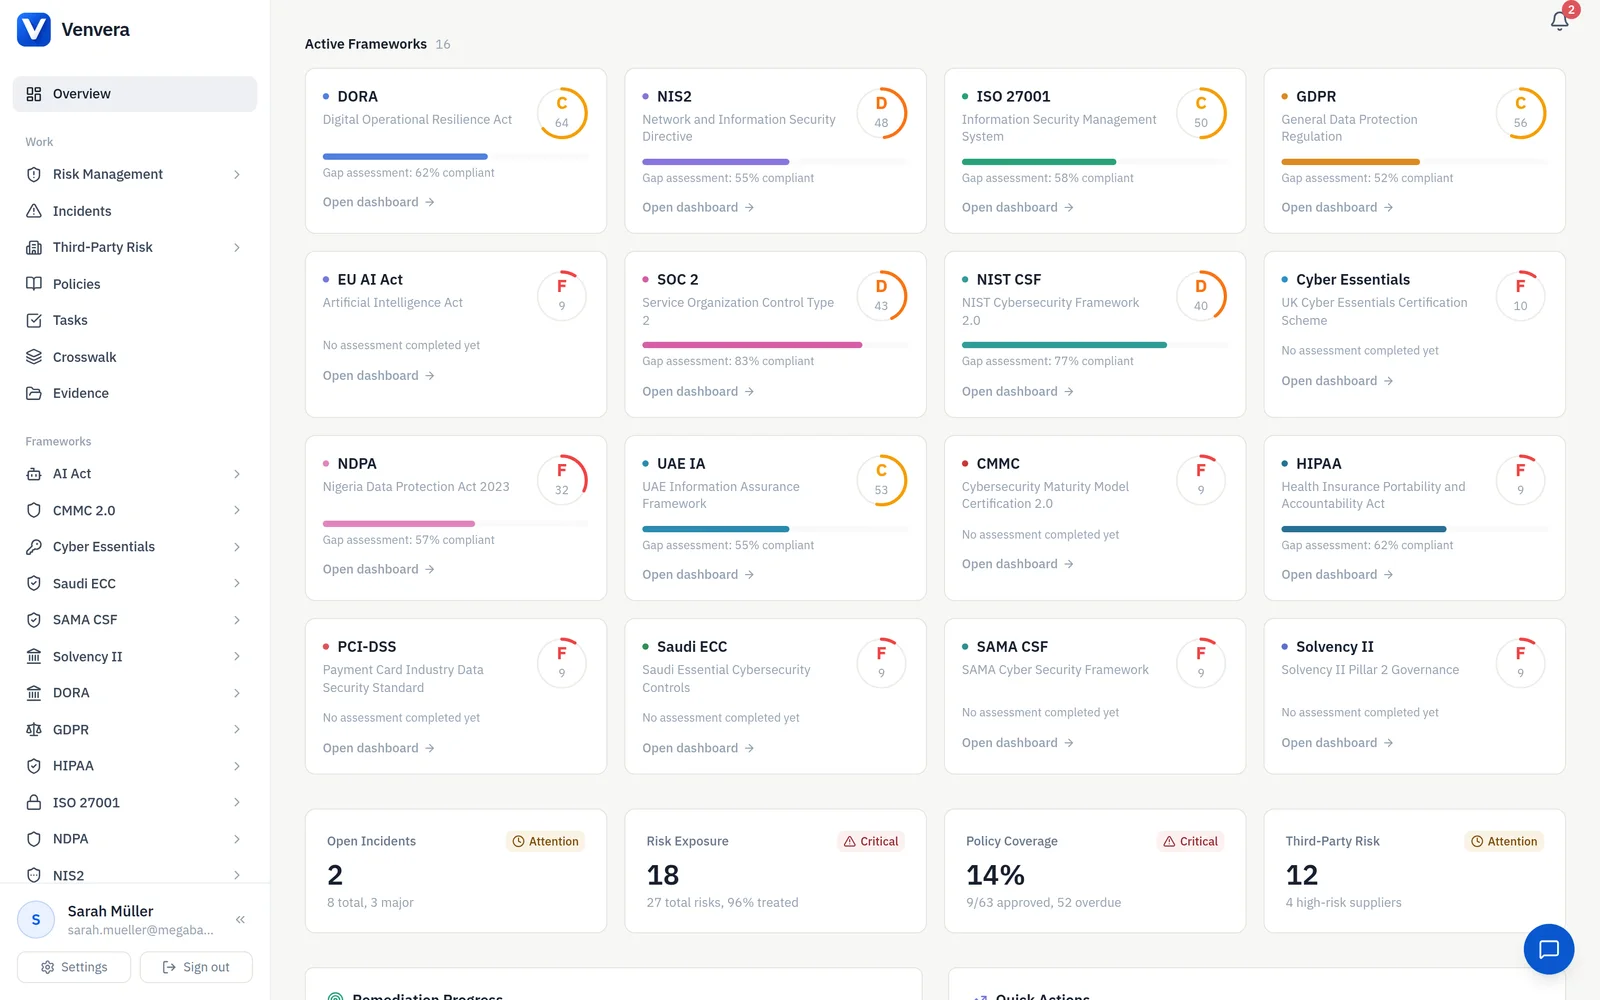Image resolution: width=1600 pixels, height=1000 pixels.
Task: Click the Third-Party Risk building icon
Action: click(34, 247)
